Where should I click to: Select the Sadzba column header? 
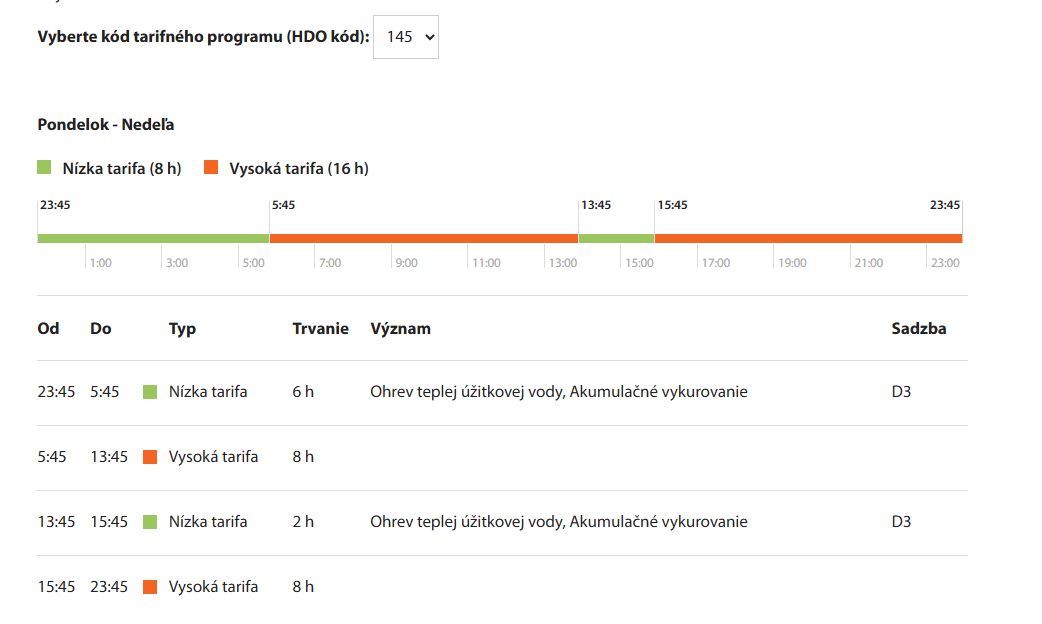click(x=918, y=328)
